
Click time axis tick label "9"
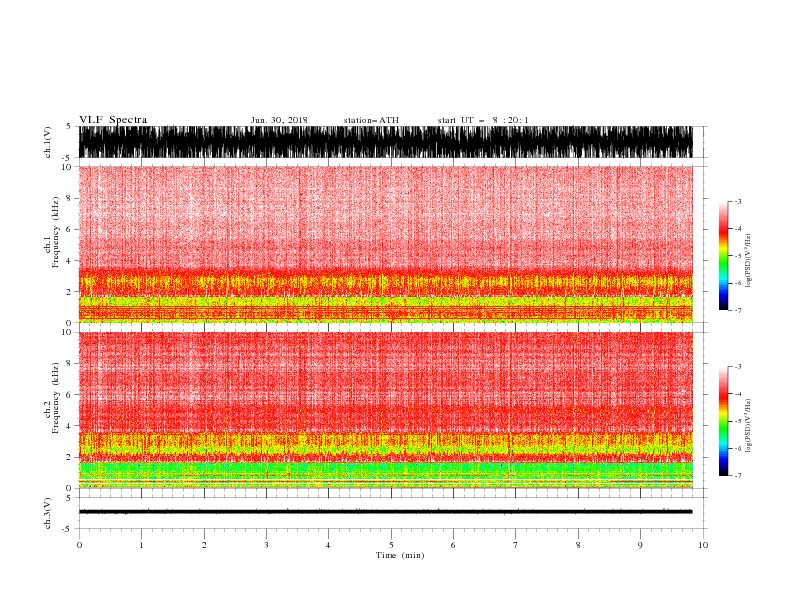point(640,545)
